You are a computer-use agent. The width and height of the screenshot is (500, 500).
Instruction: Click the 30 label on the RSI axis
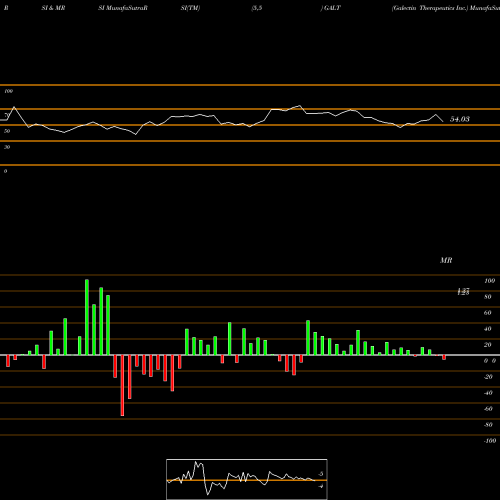click(7, 147)
